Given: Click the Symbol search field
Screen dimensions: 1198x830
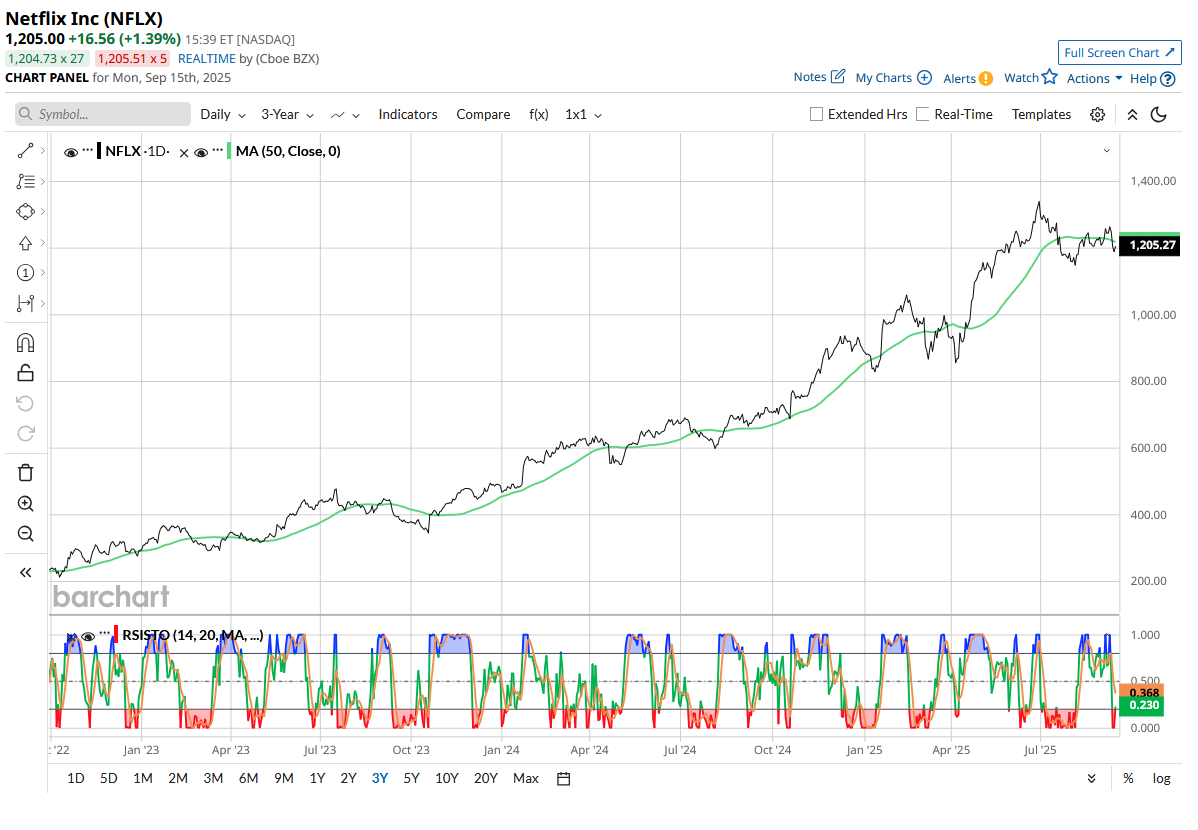Looking at the screenshot, I should coord(102,114).
